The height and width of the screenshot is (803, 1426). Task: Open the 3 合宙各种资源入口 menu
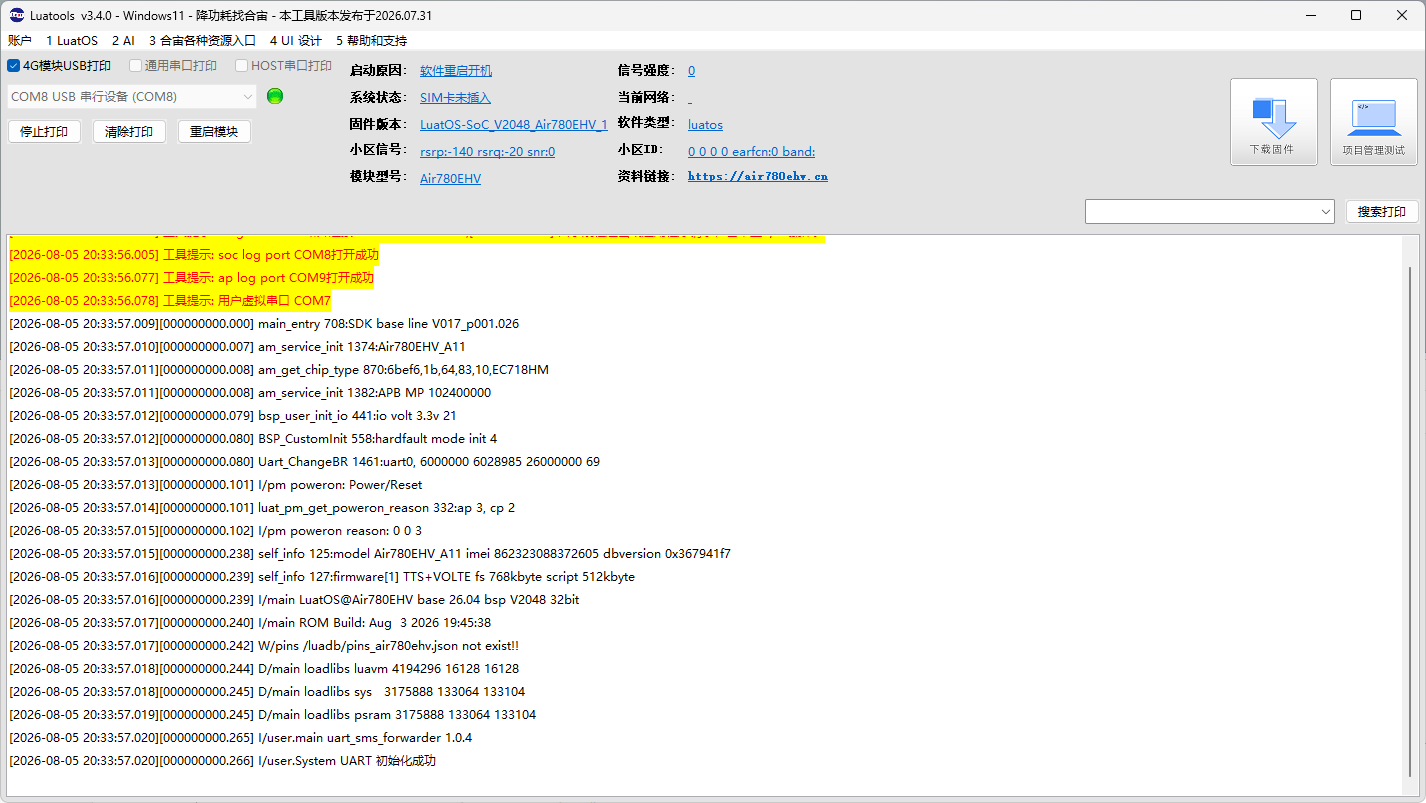pyautogui.click(x=202, y=41)
